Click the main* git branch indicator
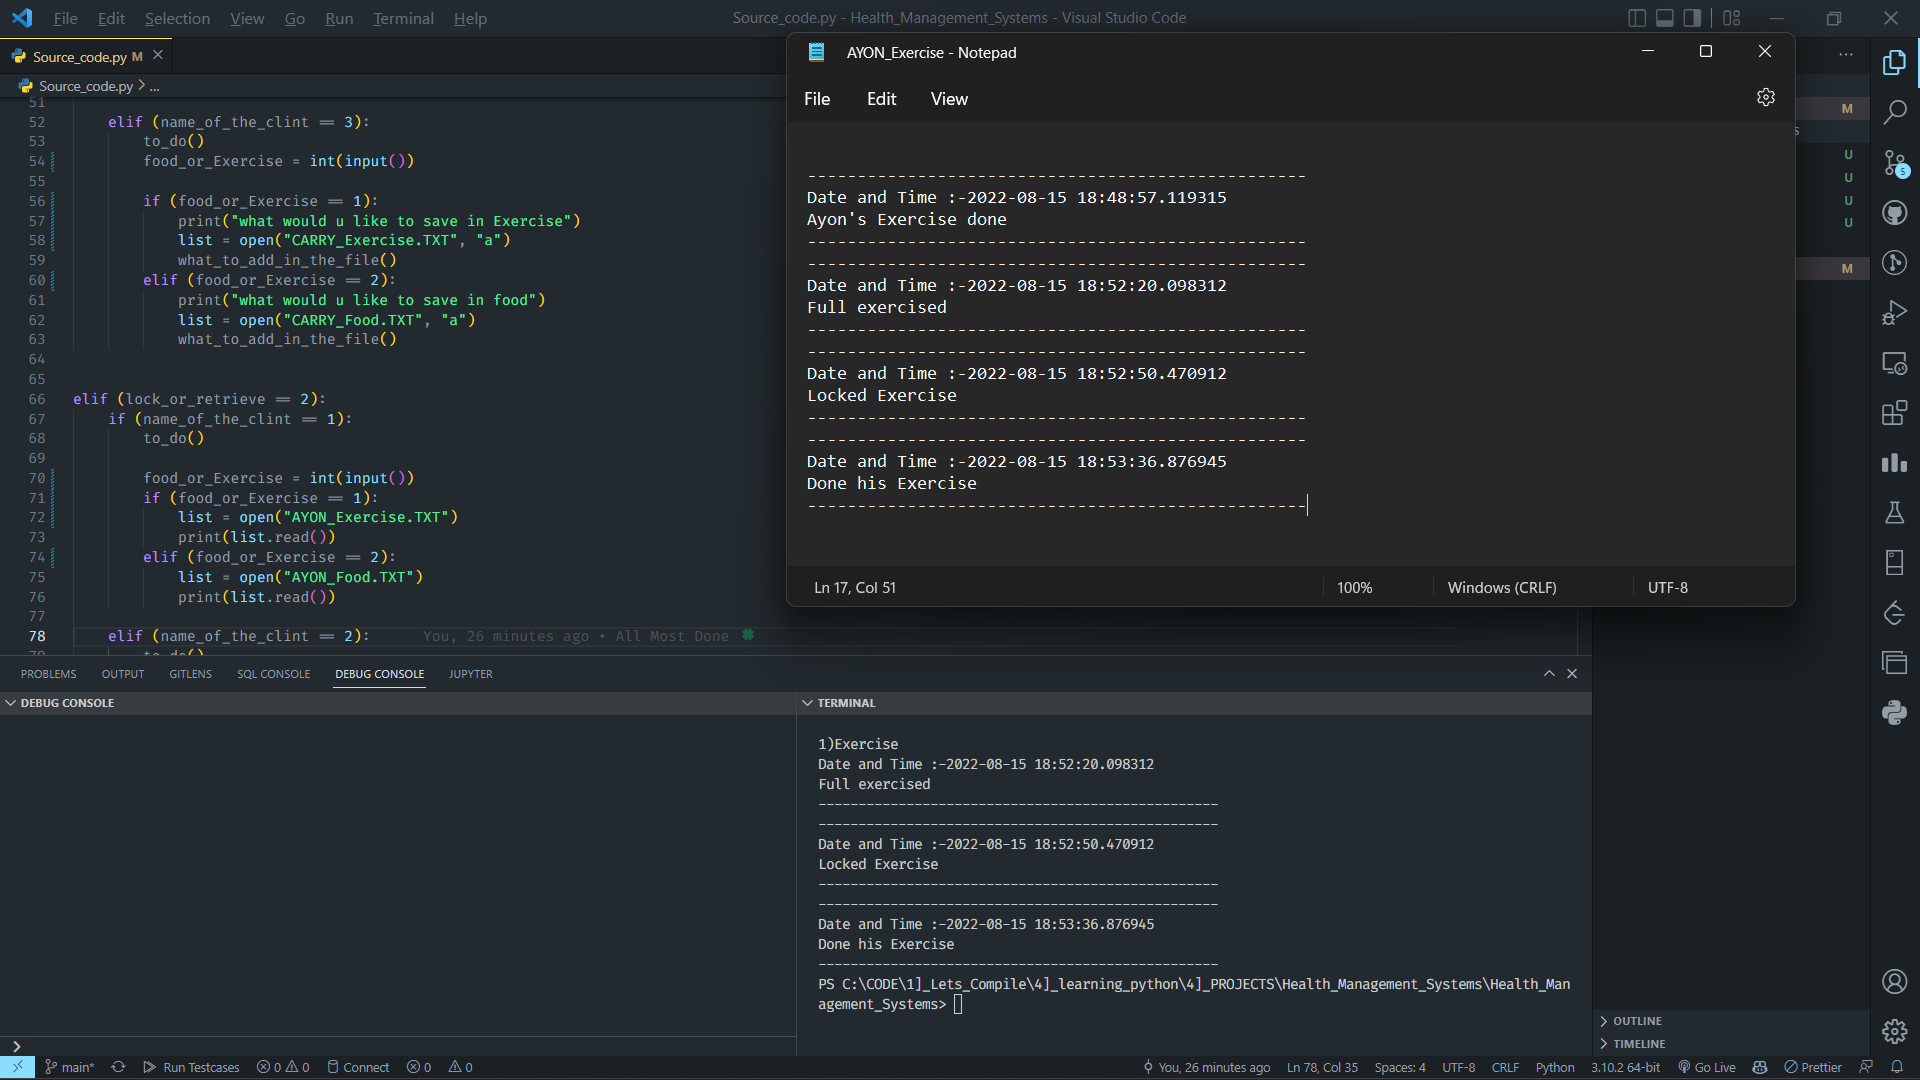Screen dimensions: 1920x1080 tap(70, 1067)
